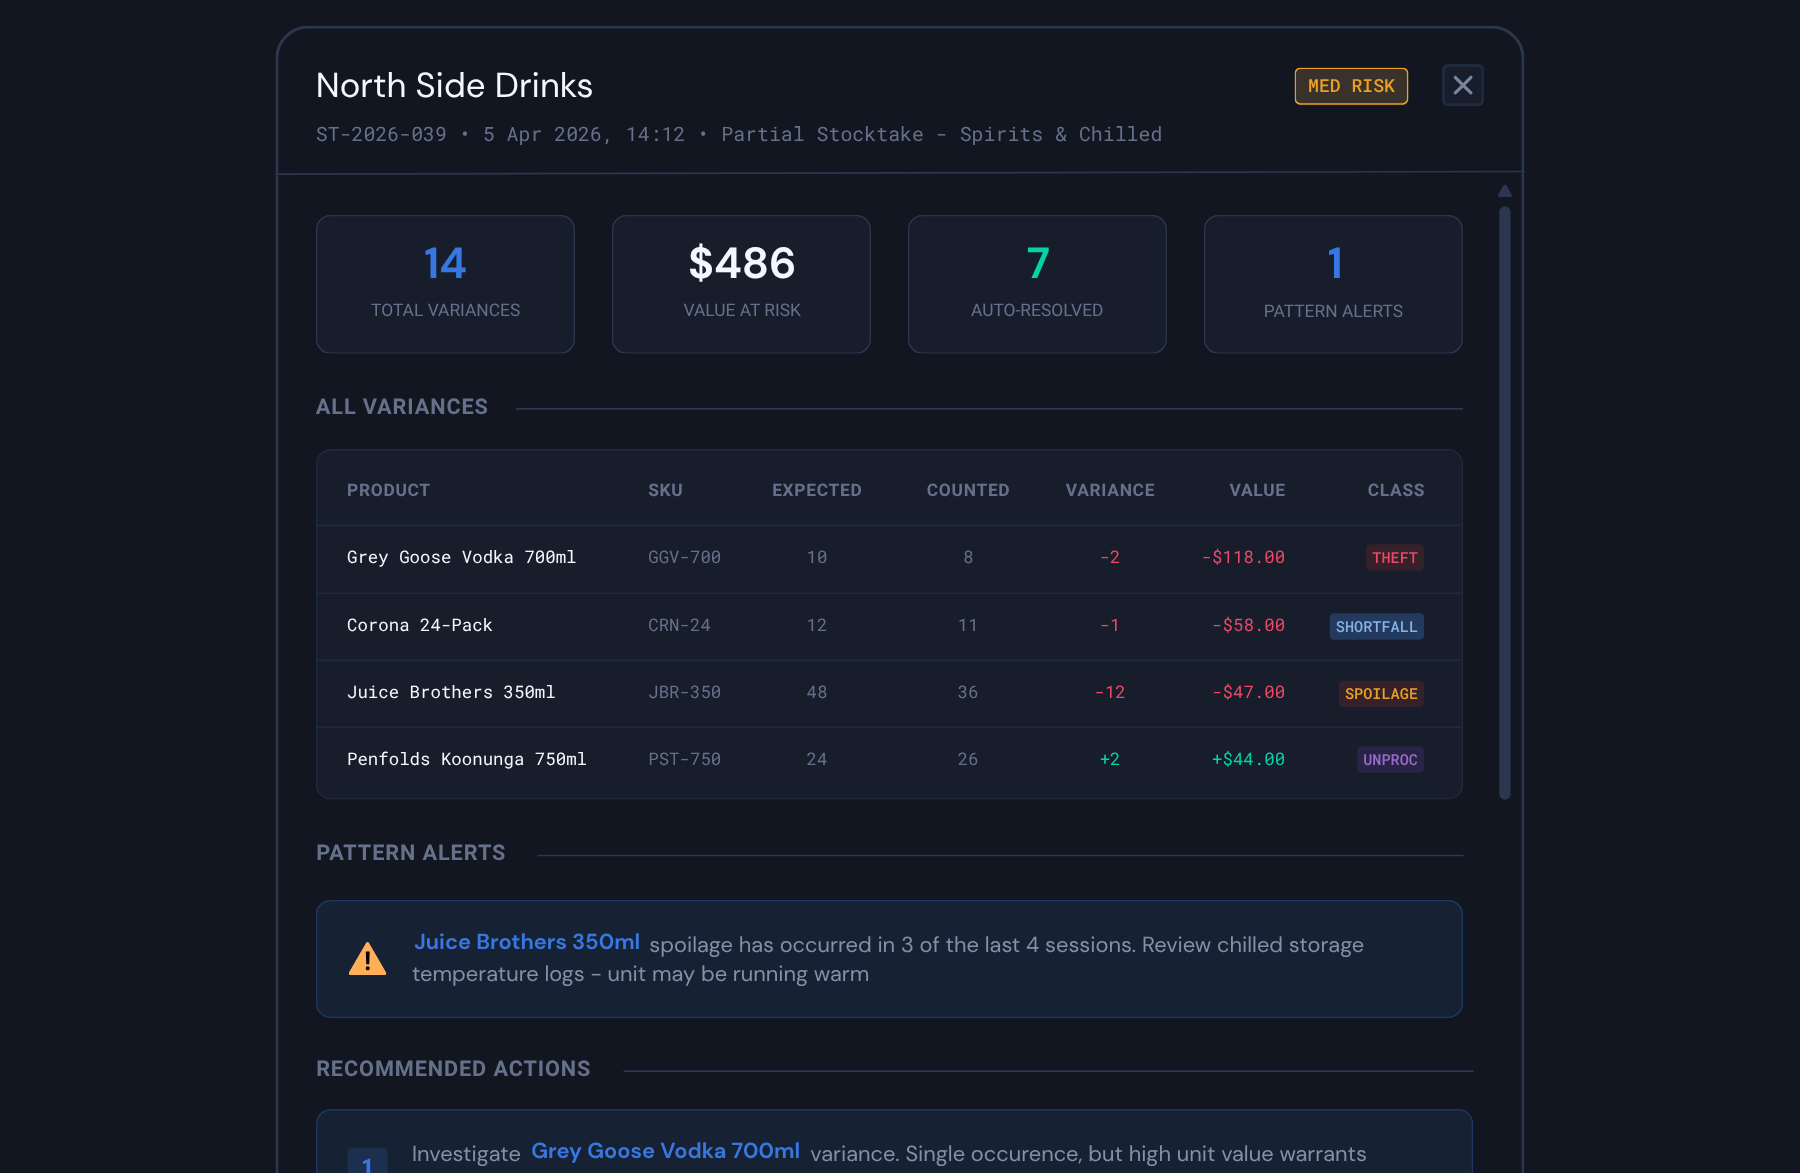Click the -$47.00 value cell
The width and height of the screenshot is (1800, 1173).
click(x=1248, y=692)
